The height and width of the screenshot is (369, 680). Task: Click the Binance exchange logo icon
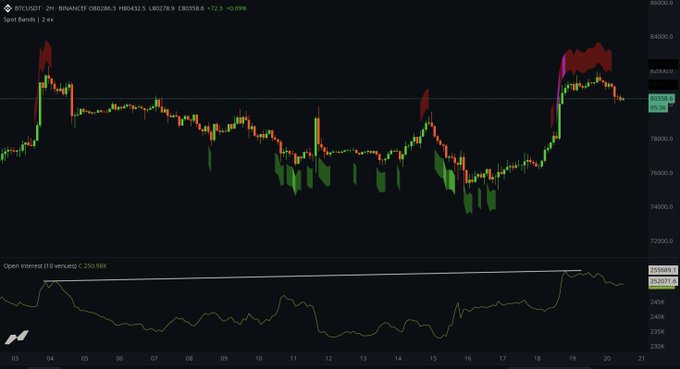click(8, 8)
